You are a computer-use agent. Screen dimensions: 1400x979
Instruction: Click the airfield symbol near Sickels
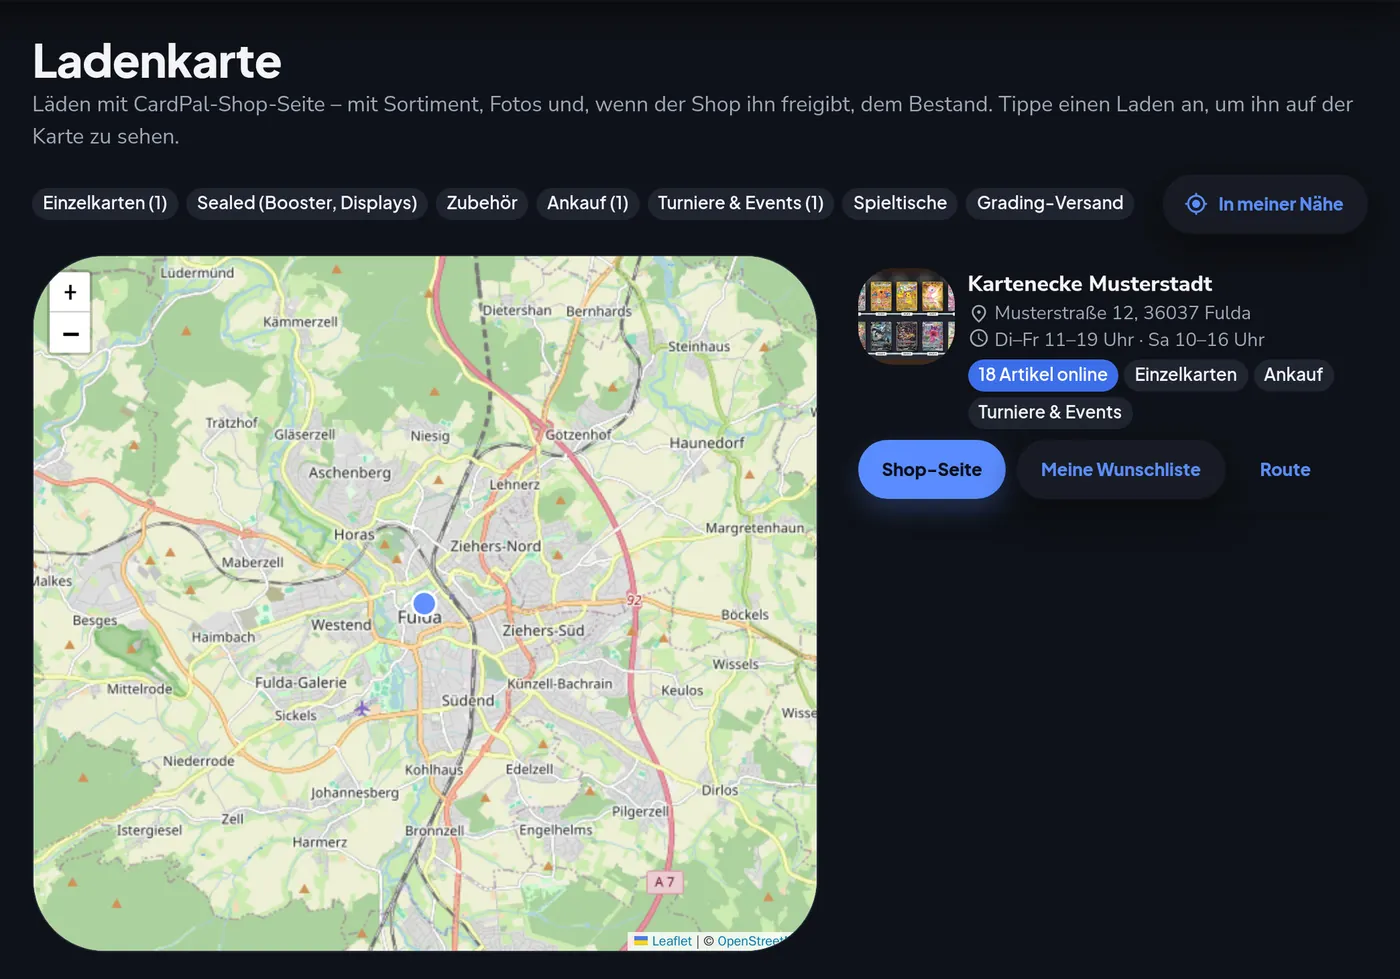(361, 708)
